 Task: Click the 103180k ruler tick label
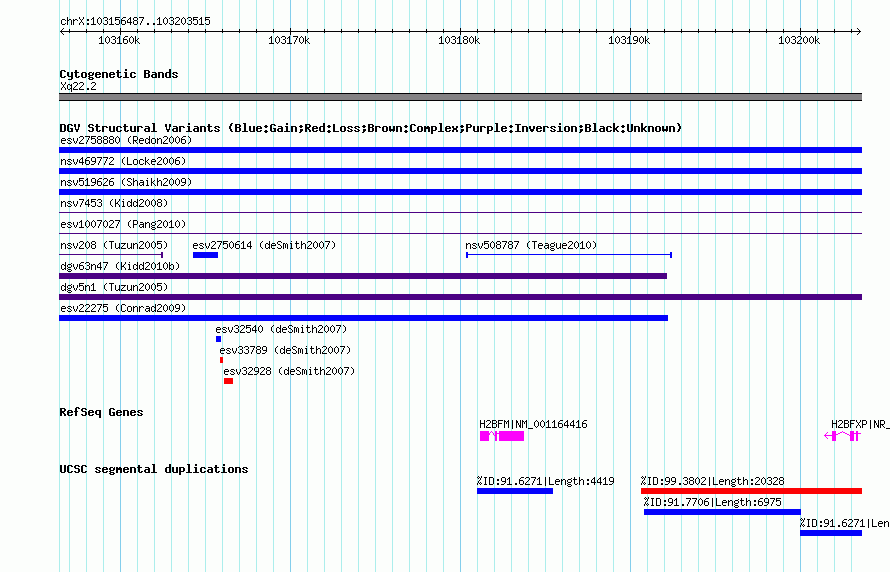coord(459,40)
